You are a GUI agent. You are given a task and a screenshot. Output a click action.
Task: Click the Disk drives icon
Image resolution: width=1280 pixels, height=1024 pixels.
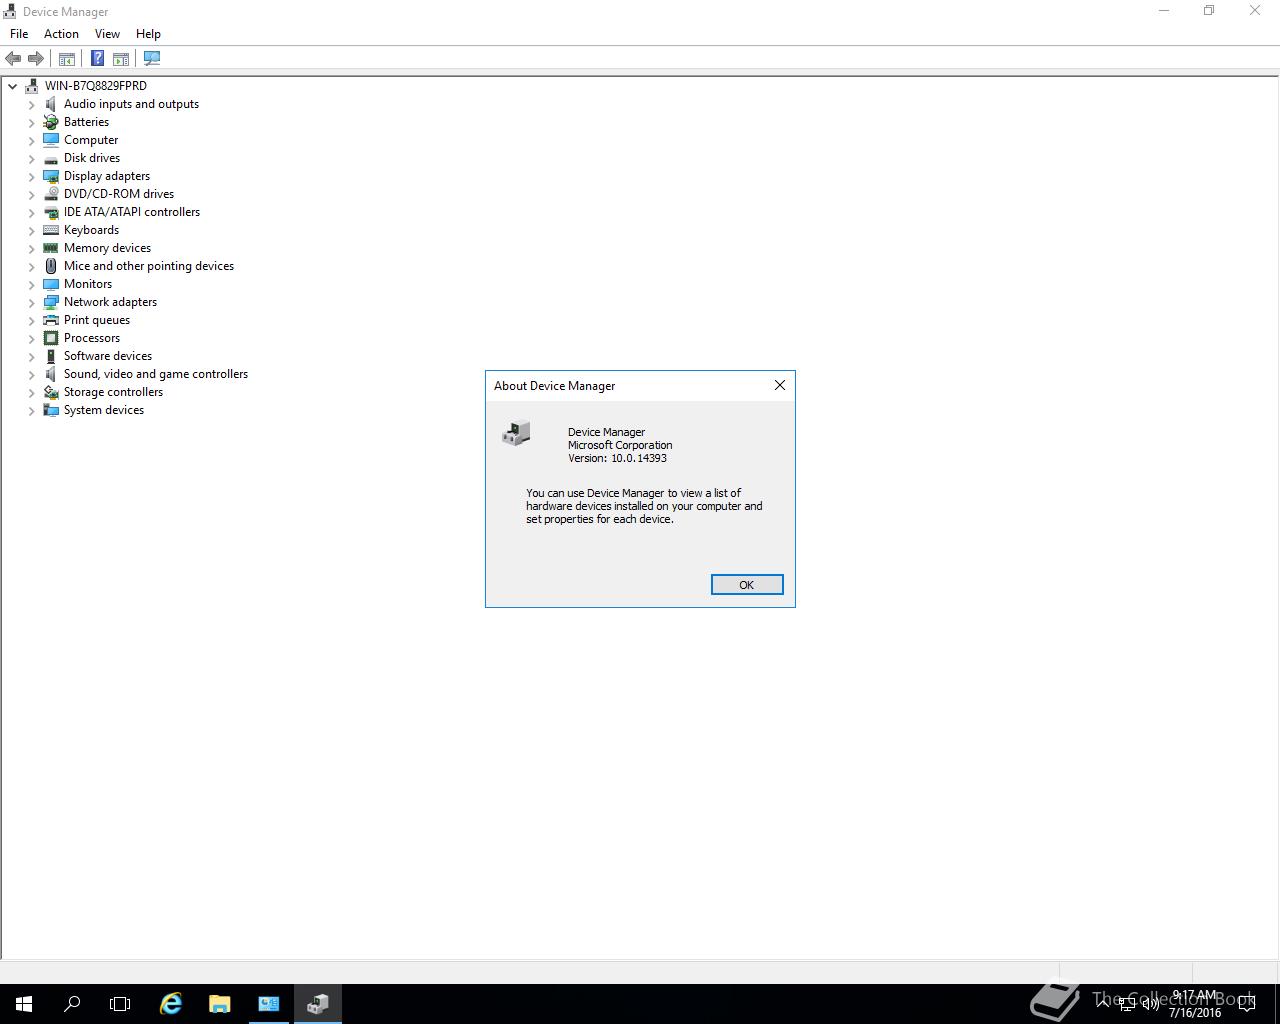coord(51,158)
